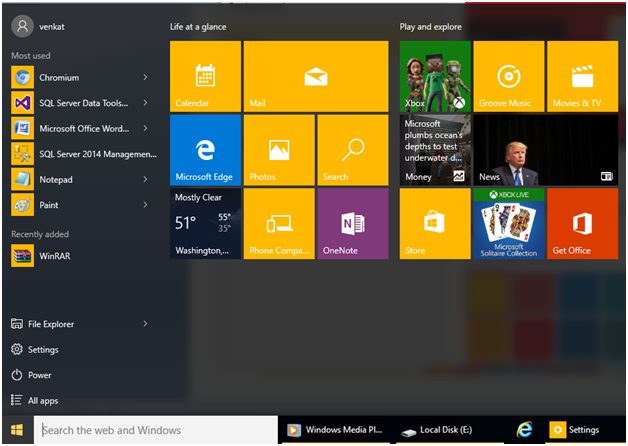Expand SQL Server Data Tools jump list arrow
This screenshot has height=446, width=628.
pyautogui.click(x=145, y=103)
